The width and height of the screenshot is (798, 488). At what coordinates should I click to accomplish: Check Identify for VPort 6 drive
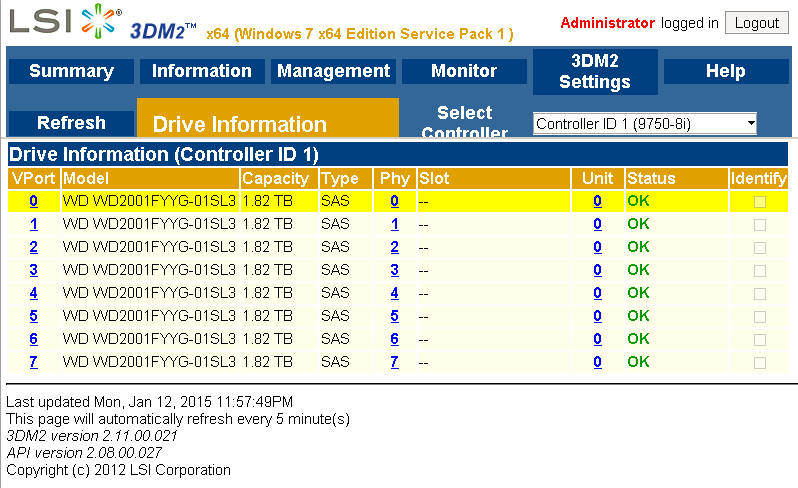[760, 339]
